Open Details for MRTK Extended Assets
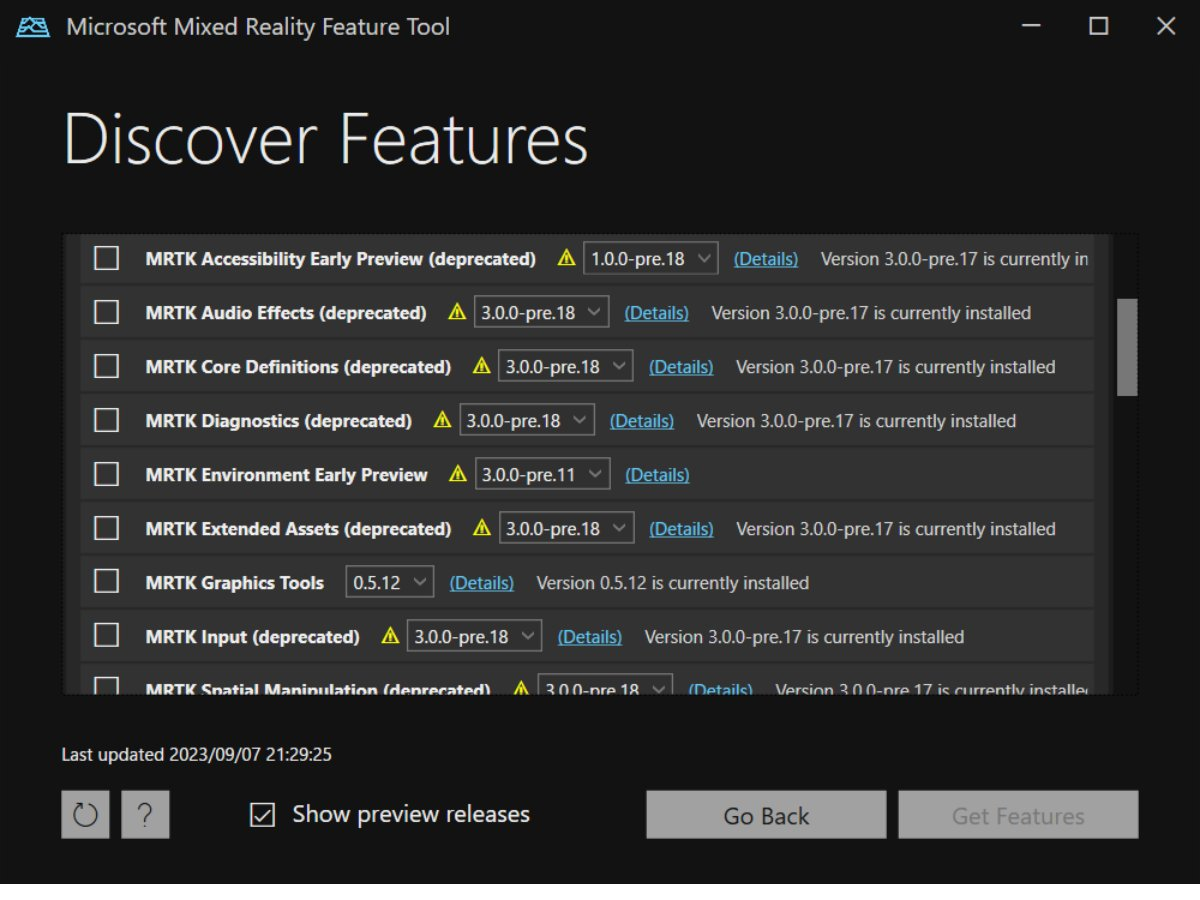The width and height of the screenshot is (1200, 900). click(681, 529)
